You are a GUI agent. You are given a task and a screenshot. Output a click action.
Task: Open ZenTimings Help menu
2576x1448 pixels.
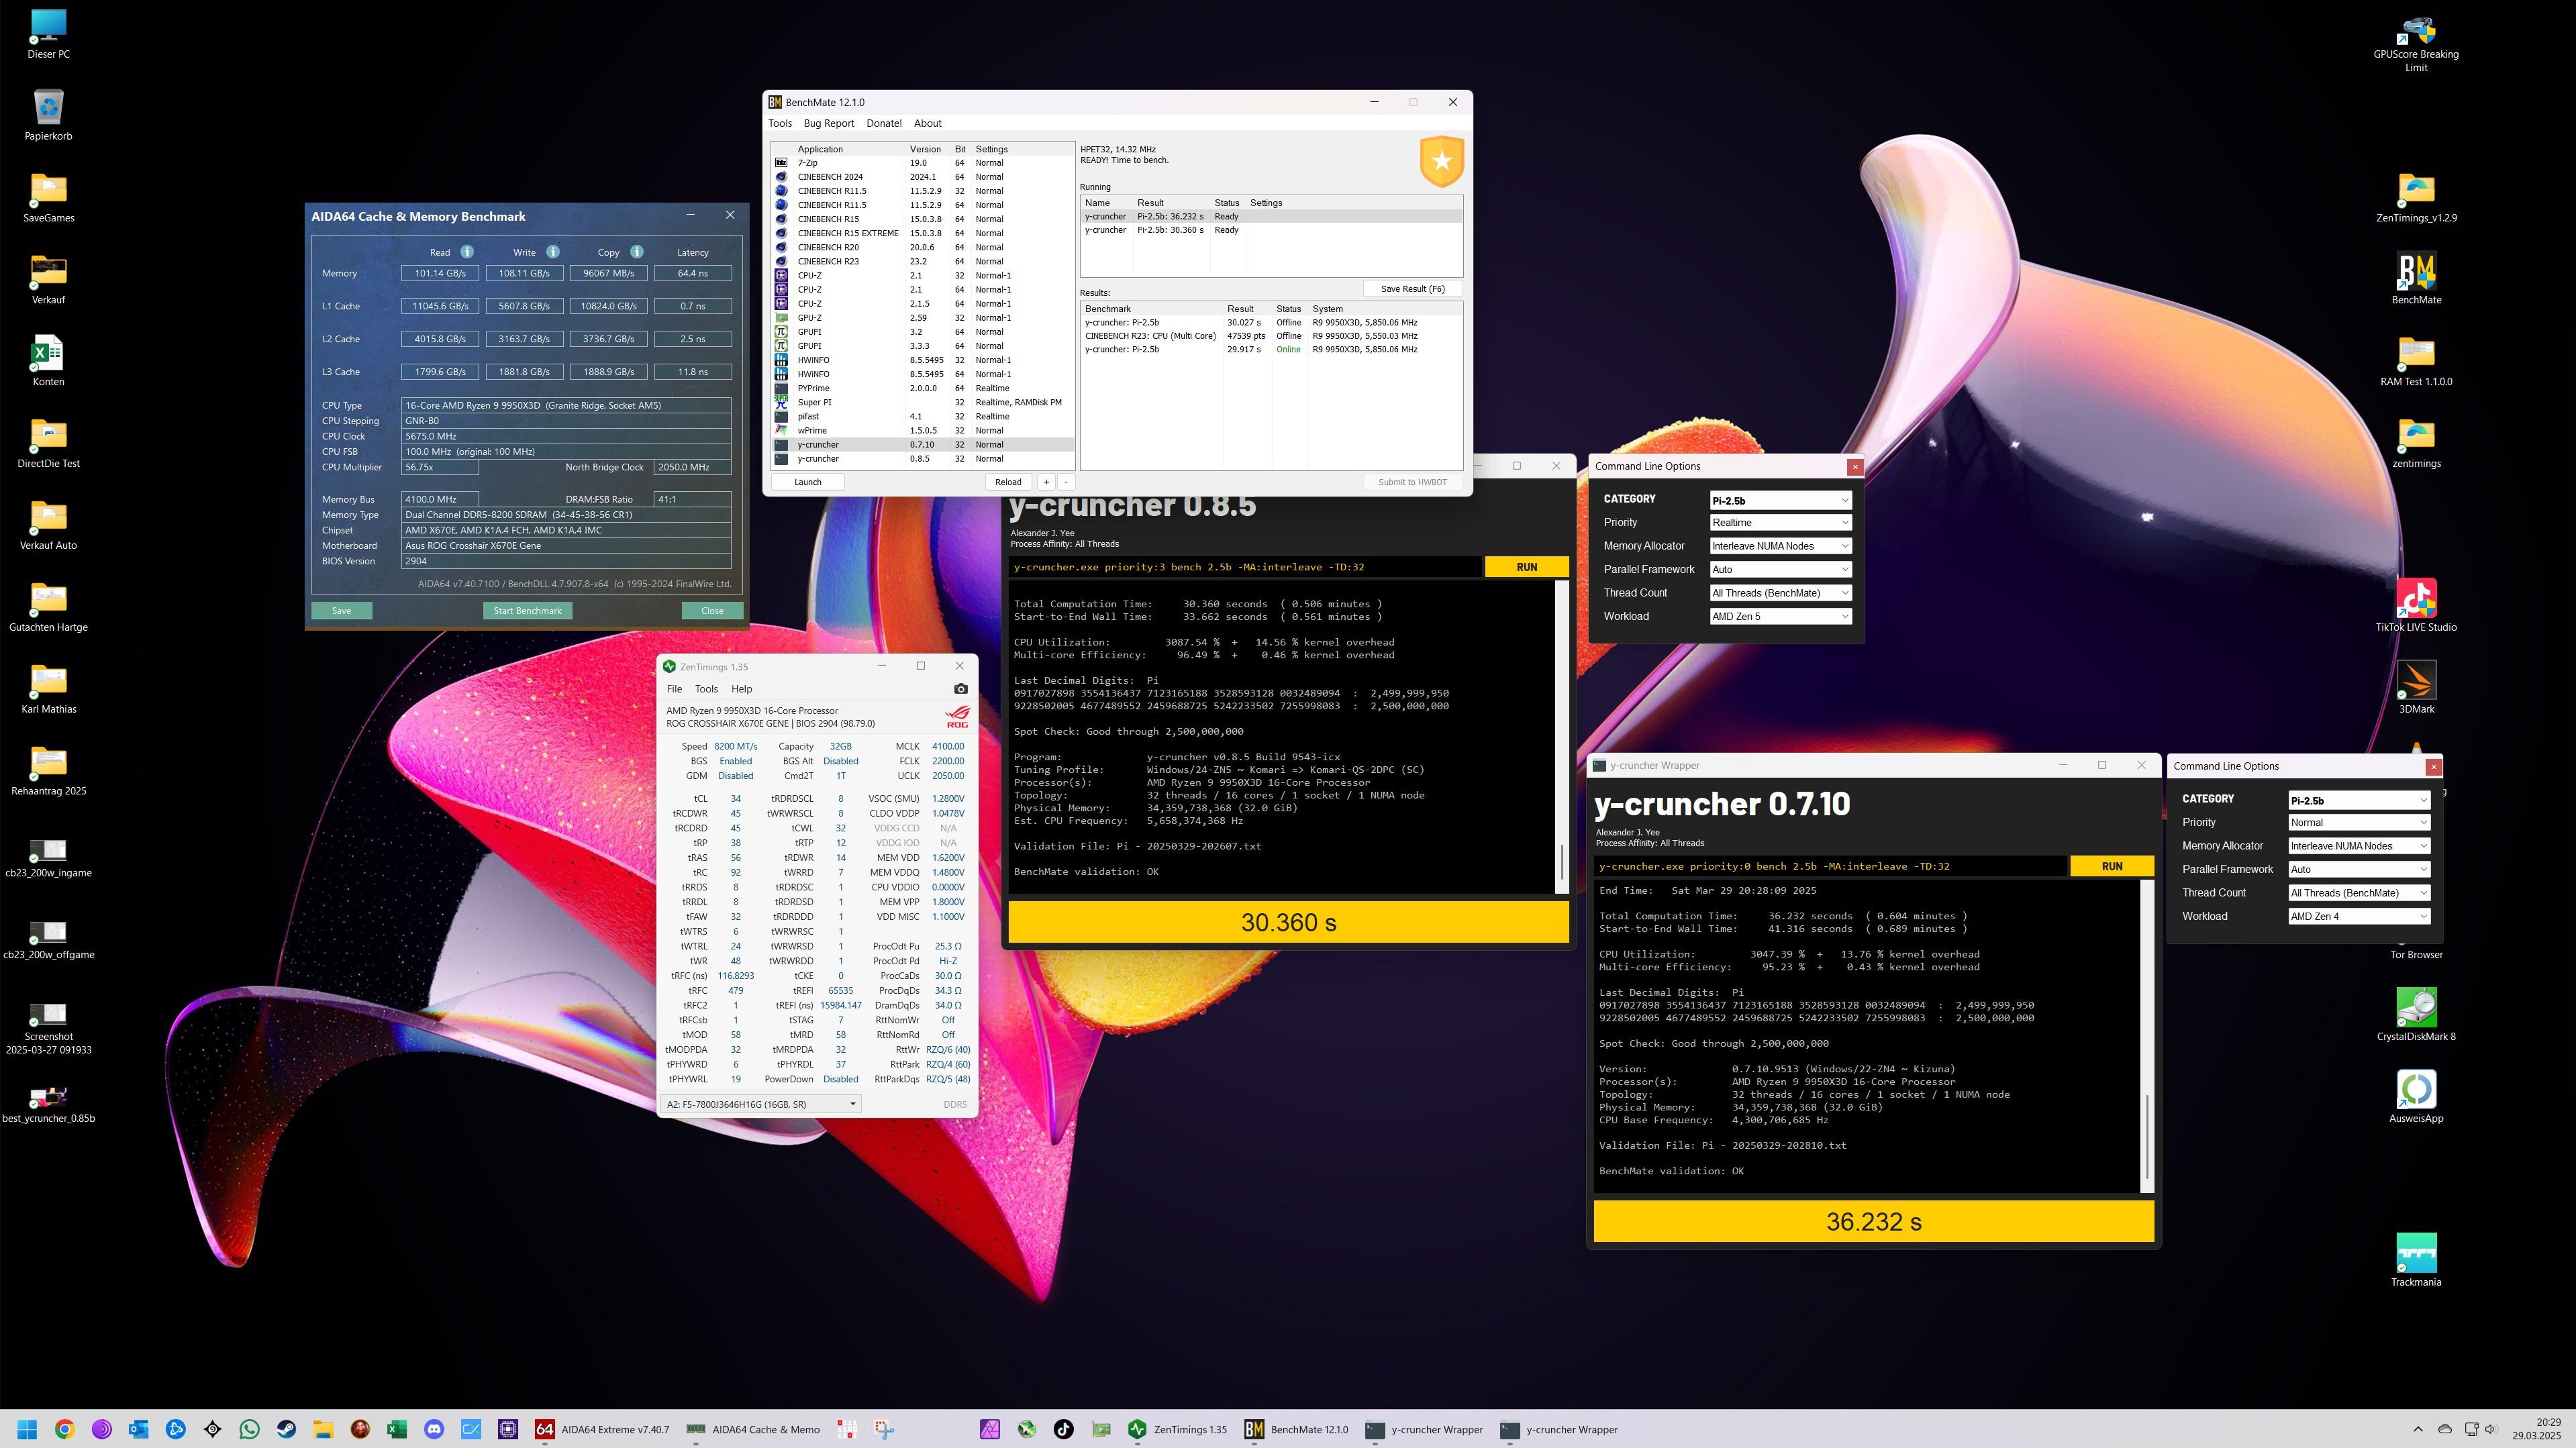[x=741, y=689]
